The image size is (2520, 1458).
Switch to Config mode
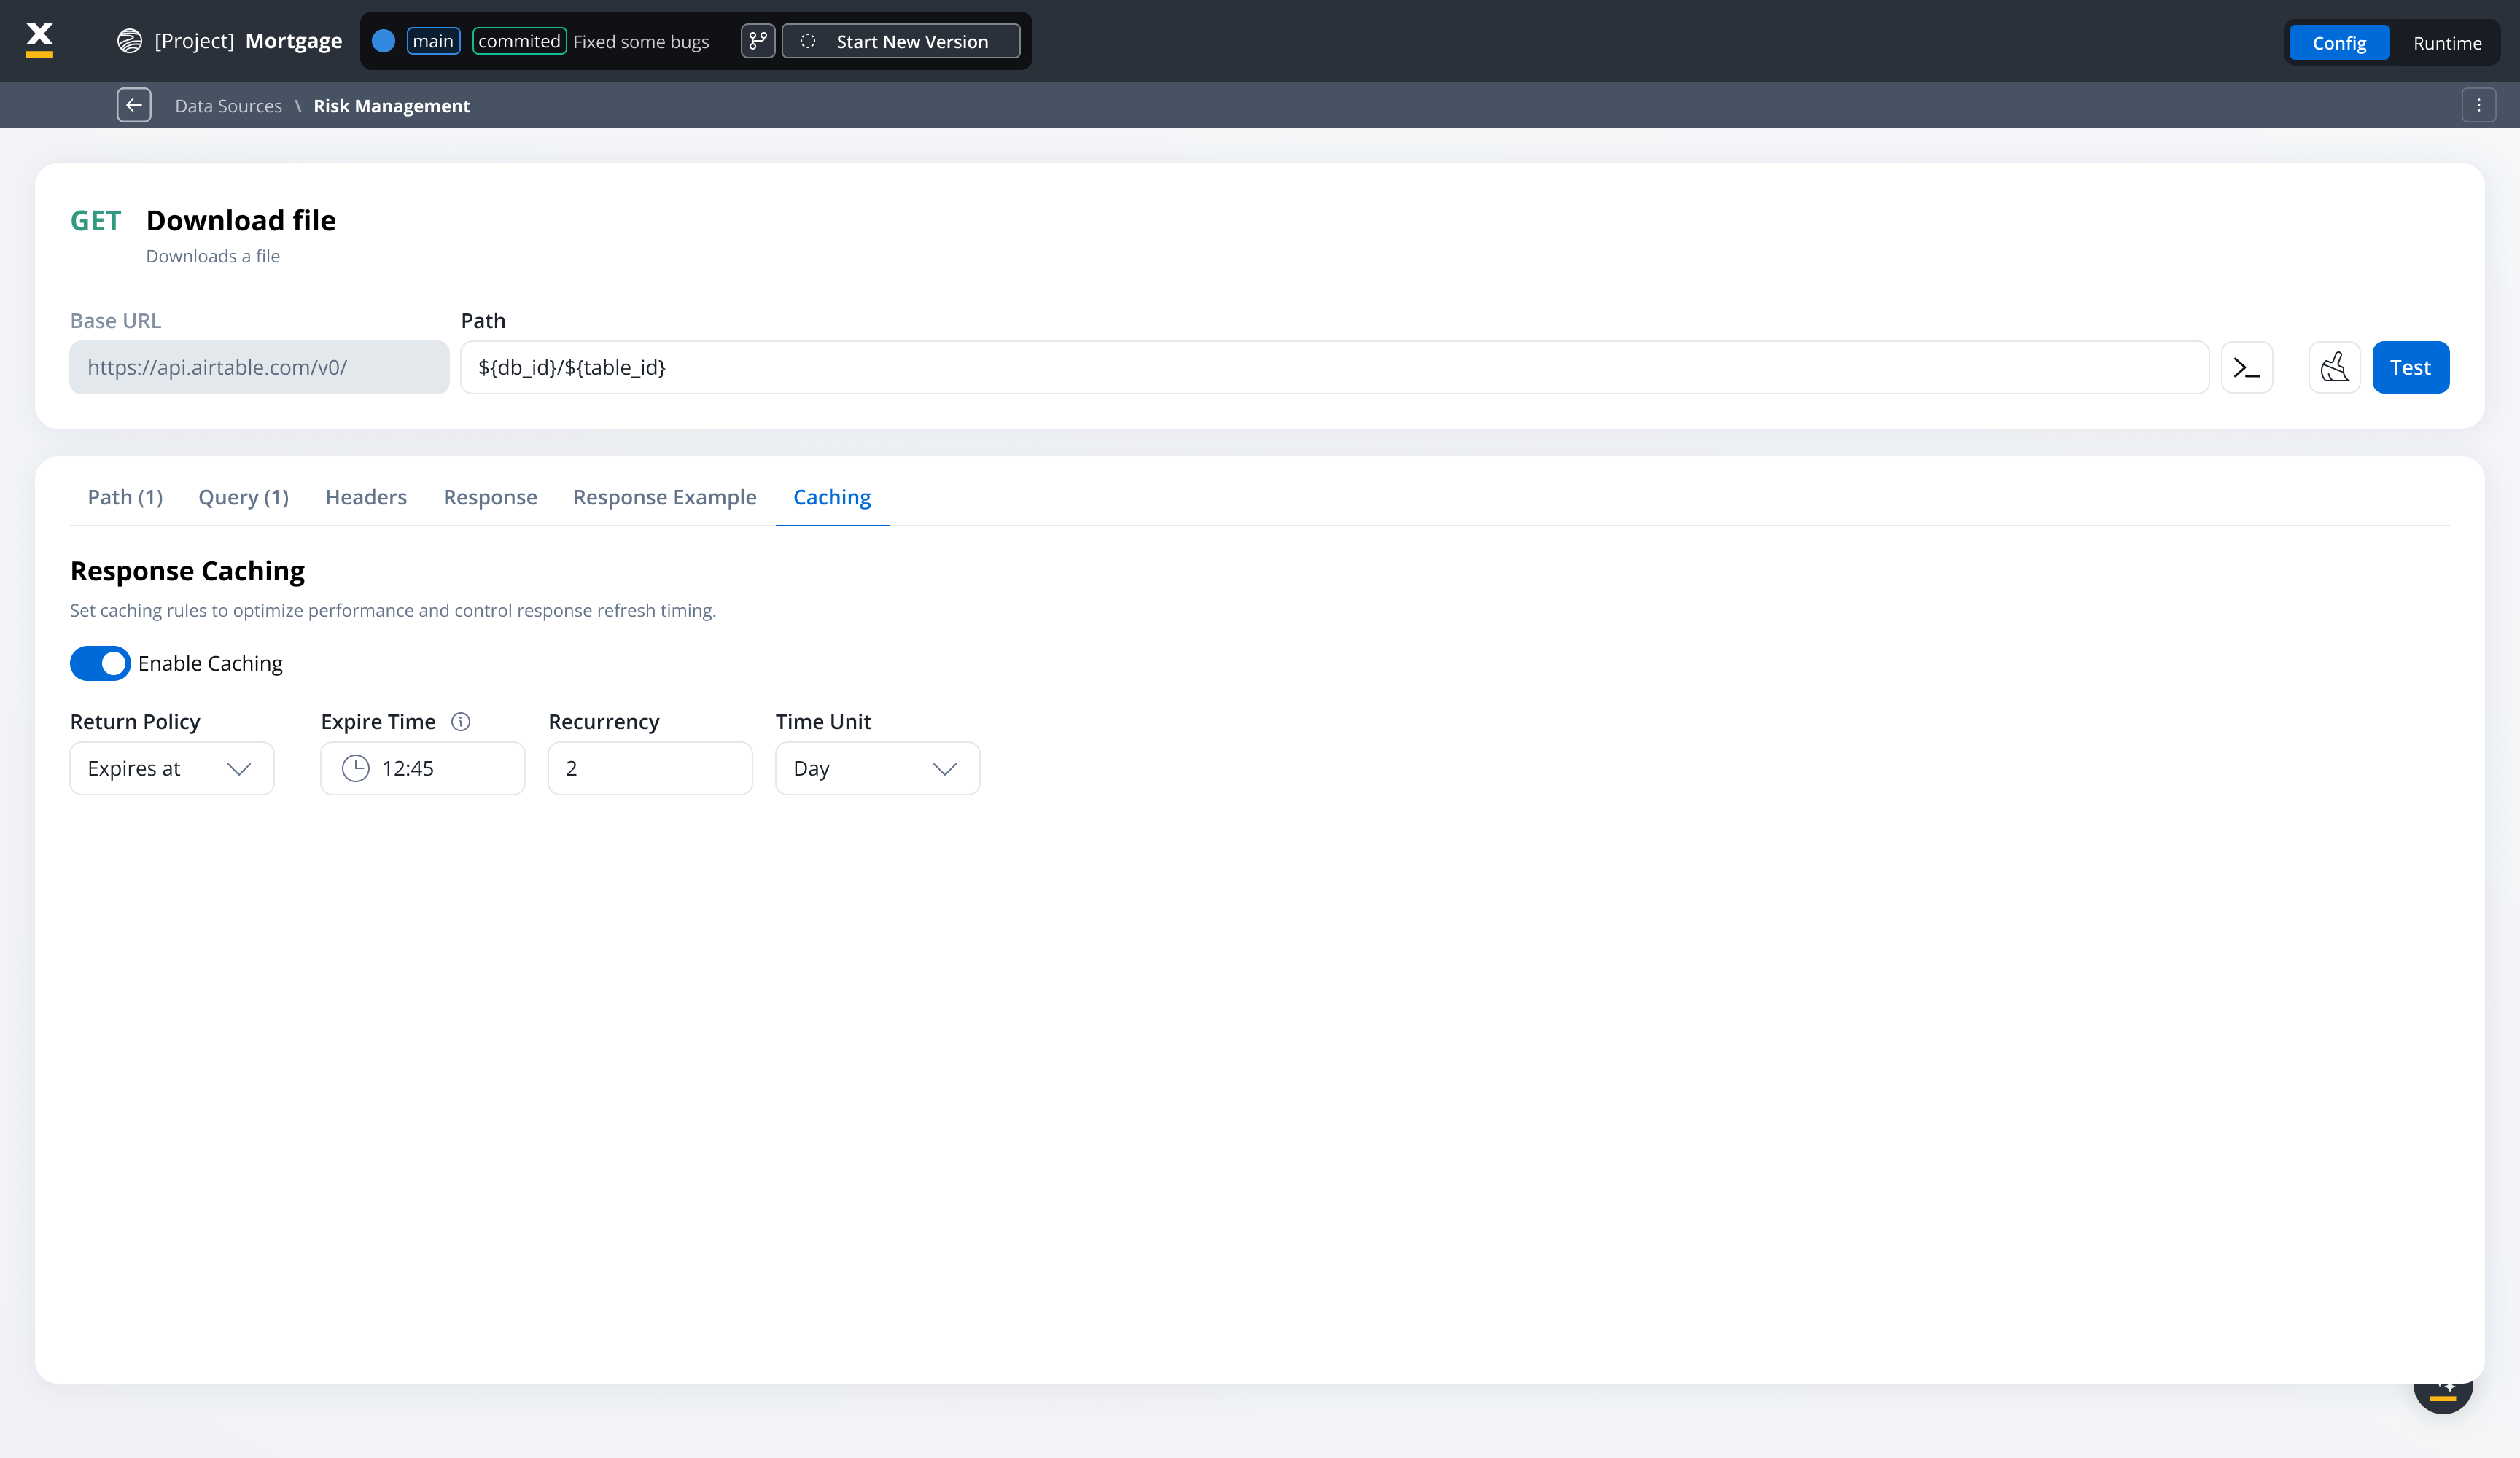(2338, 42)
